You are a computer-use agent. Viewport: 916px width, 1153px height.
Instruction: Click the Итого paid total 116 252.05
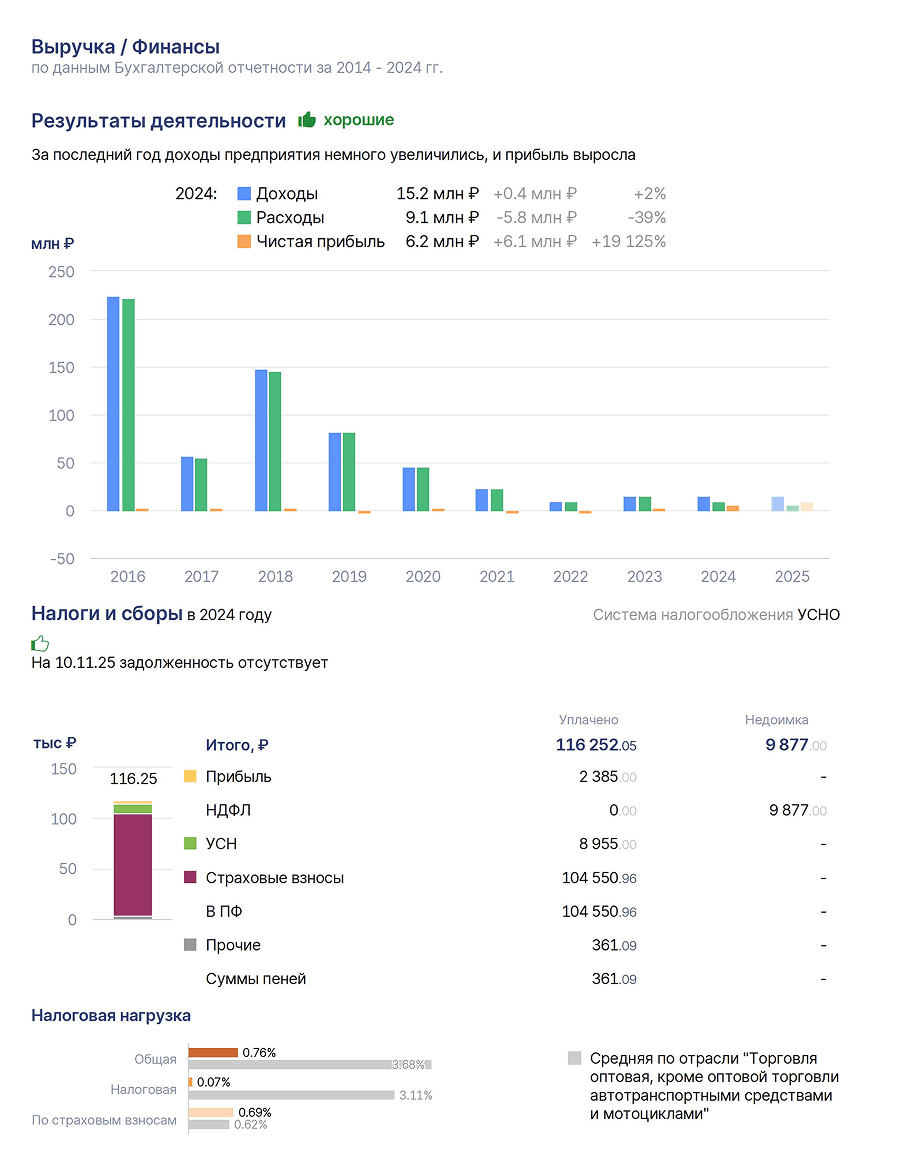(x=596, y=745)
